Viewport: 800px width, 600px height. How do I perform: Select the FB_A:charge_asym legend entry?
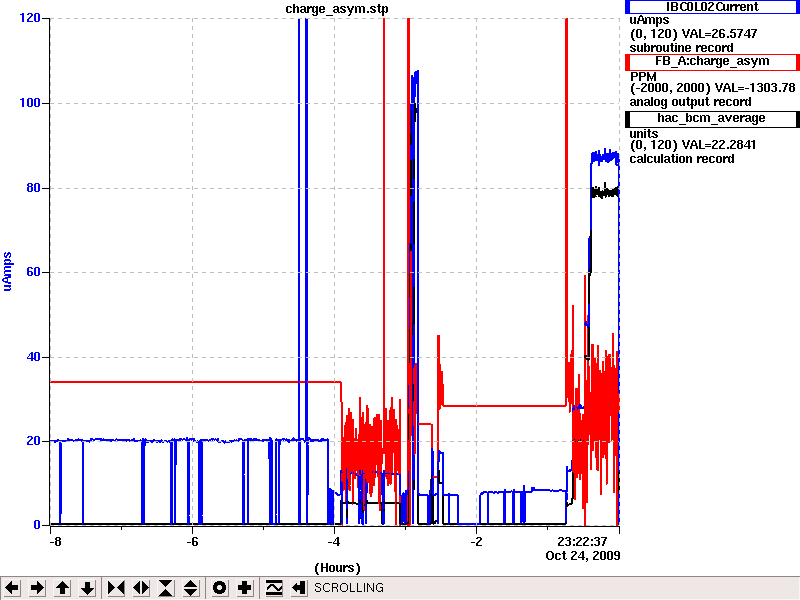tap(712, 62)
